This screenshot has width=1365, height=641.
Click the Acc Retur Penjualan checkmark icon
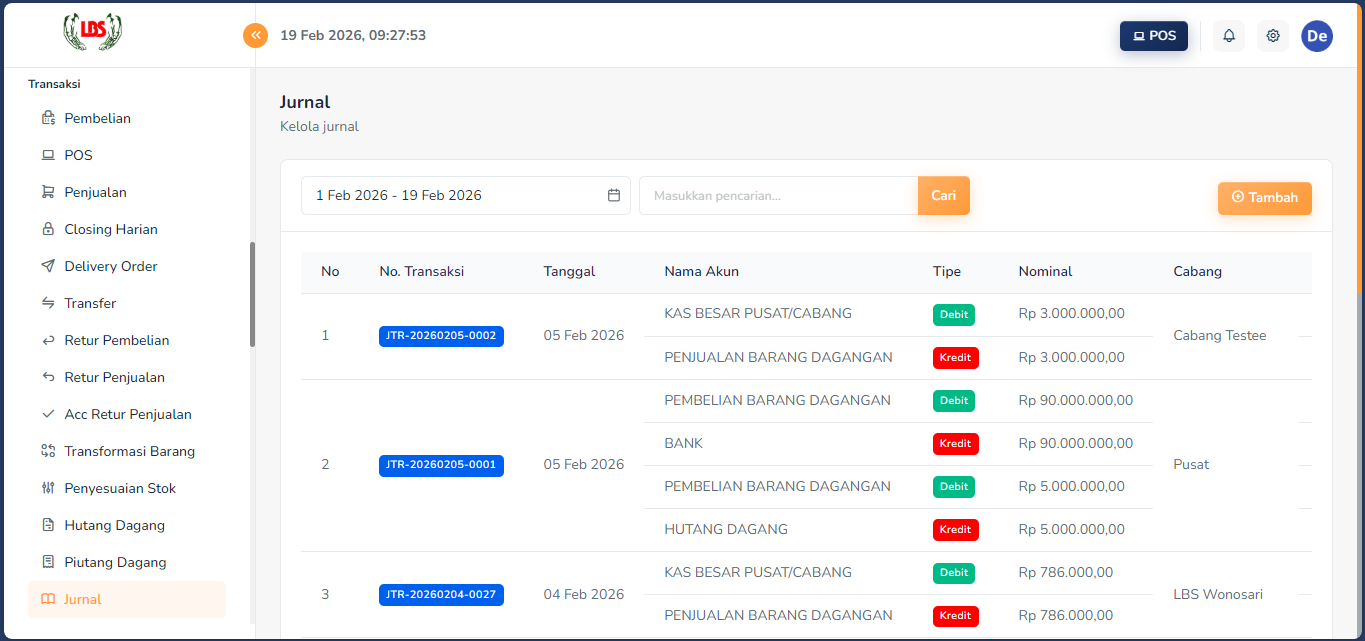click(48, 414)
